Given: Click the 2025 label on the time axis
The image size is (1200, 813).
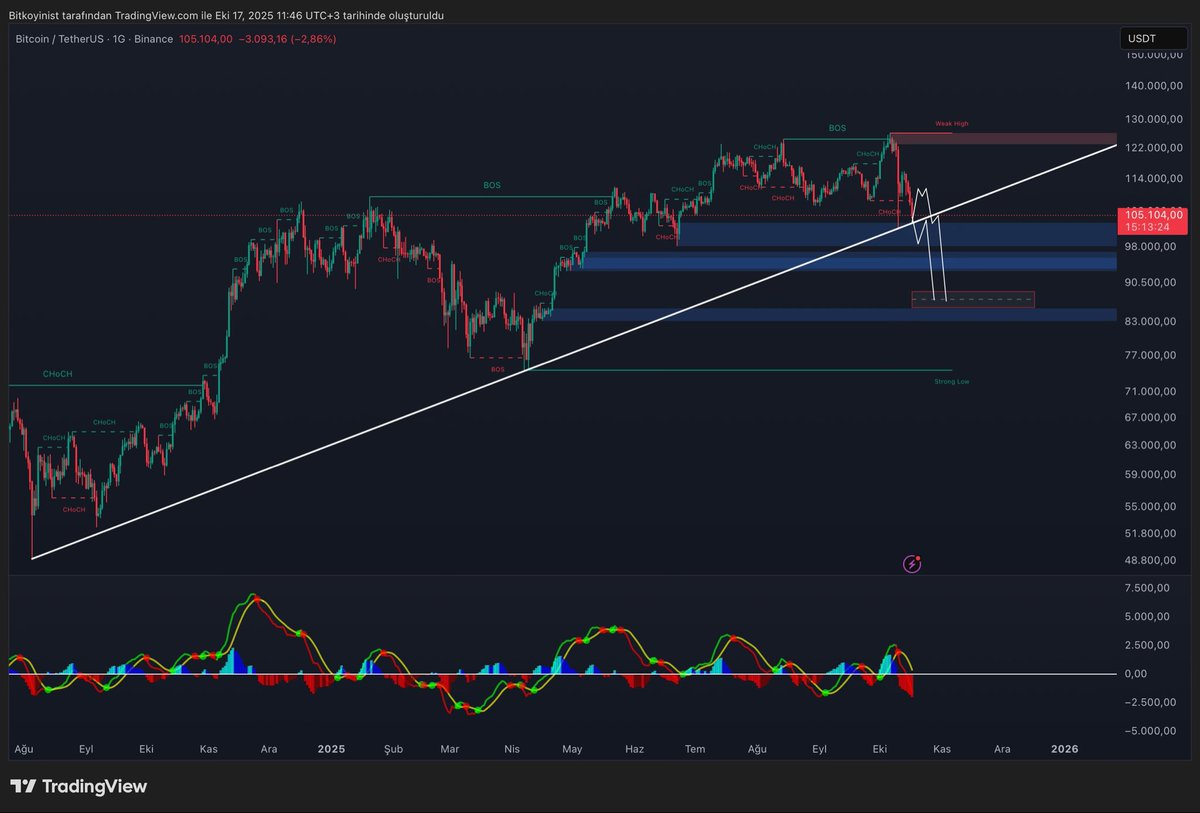Looking at the screenshot, I should (331, 748).
